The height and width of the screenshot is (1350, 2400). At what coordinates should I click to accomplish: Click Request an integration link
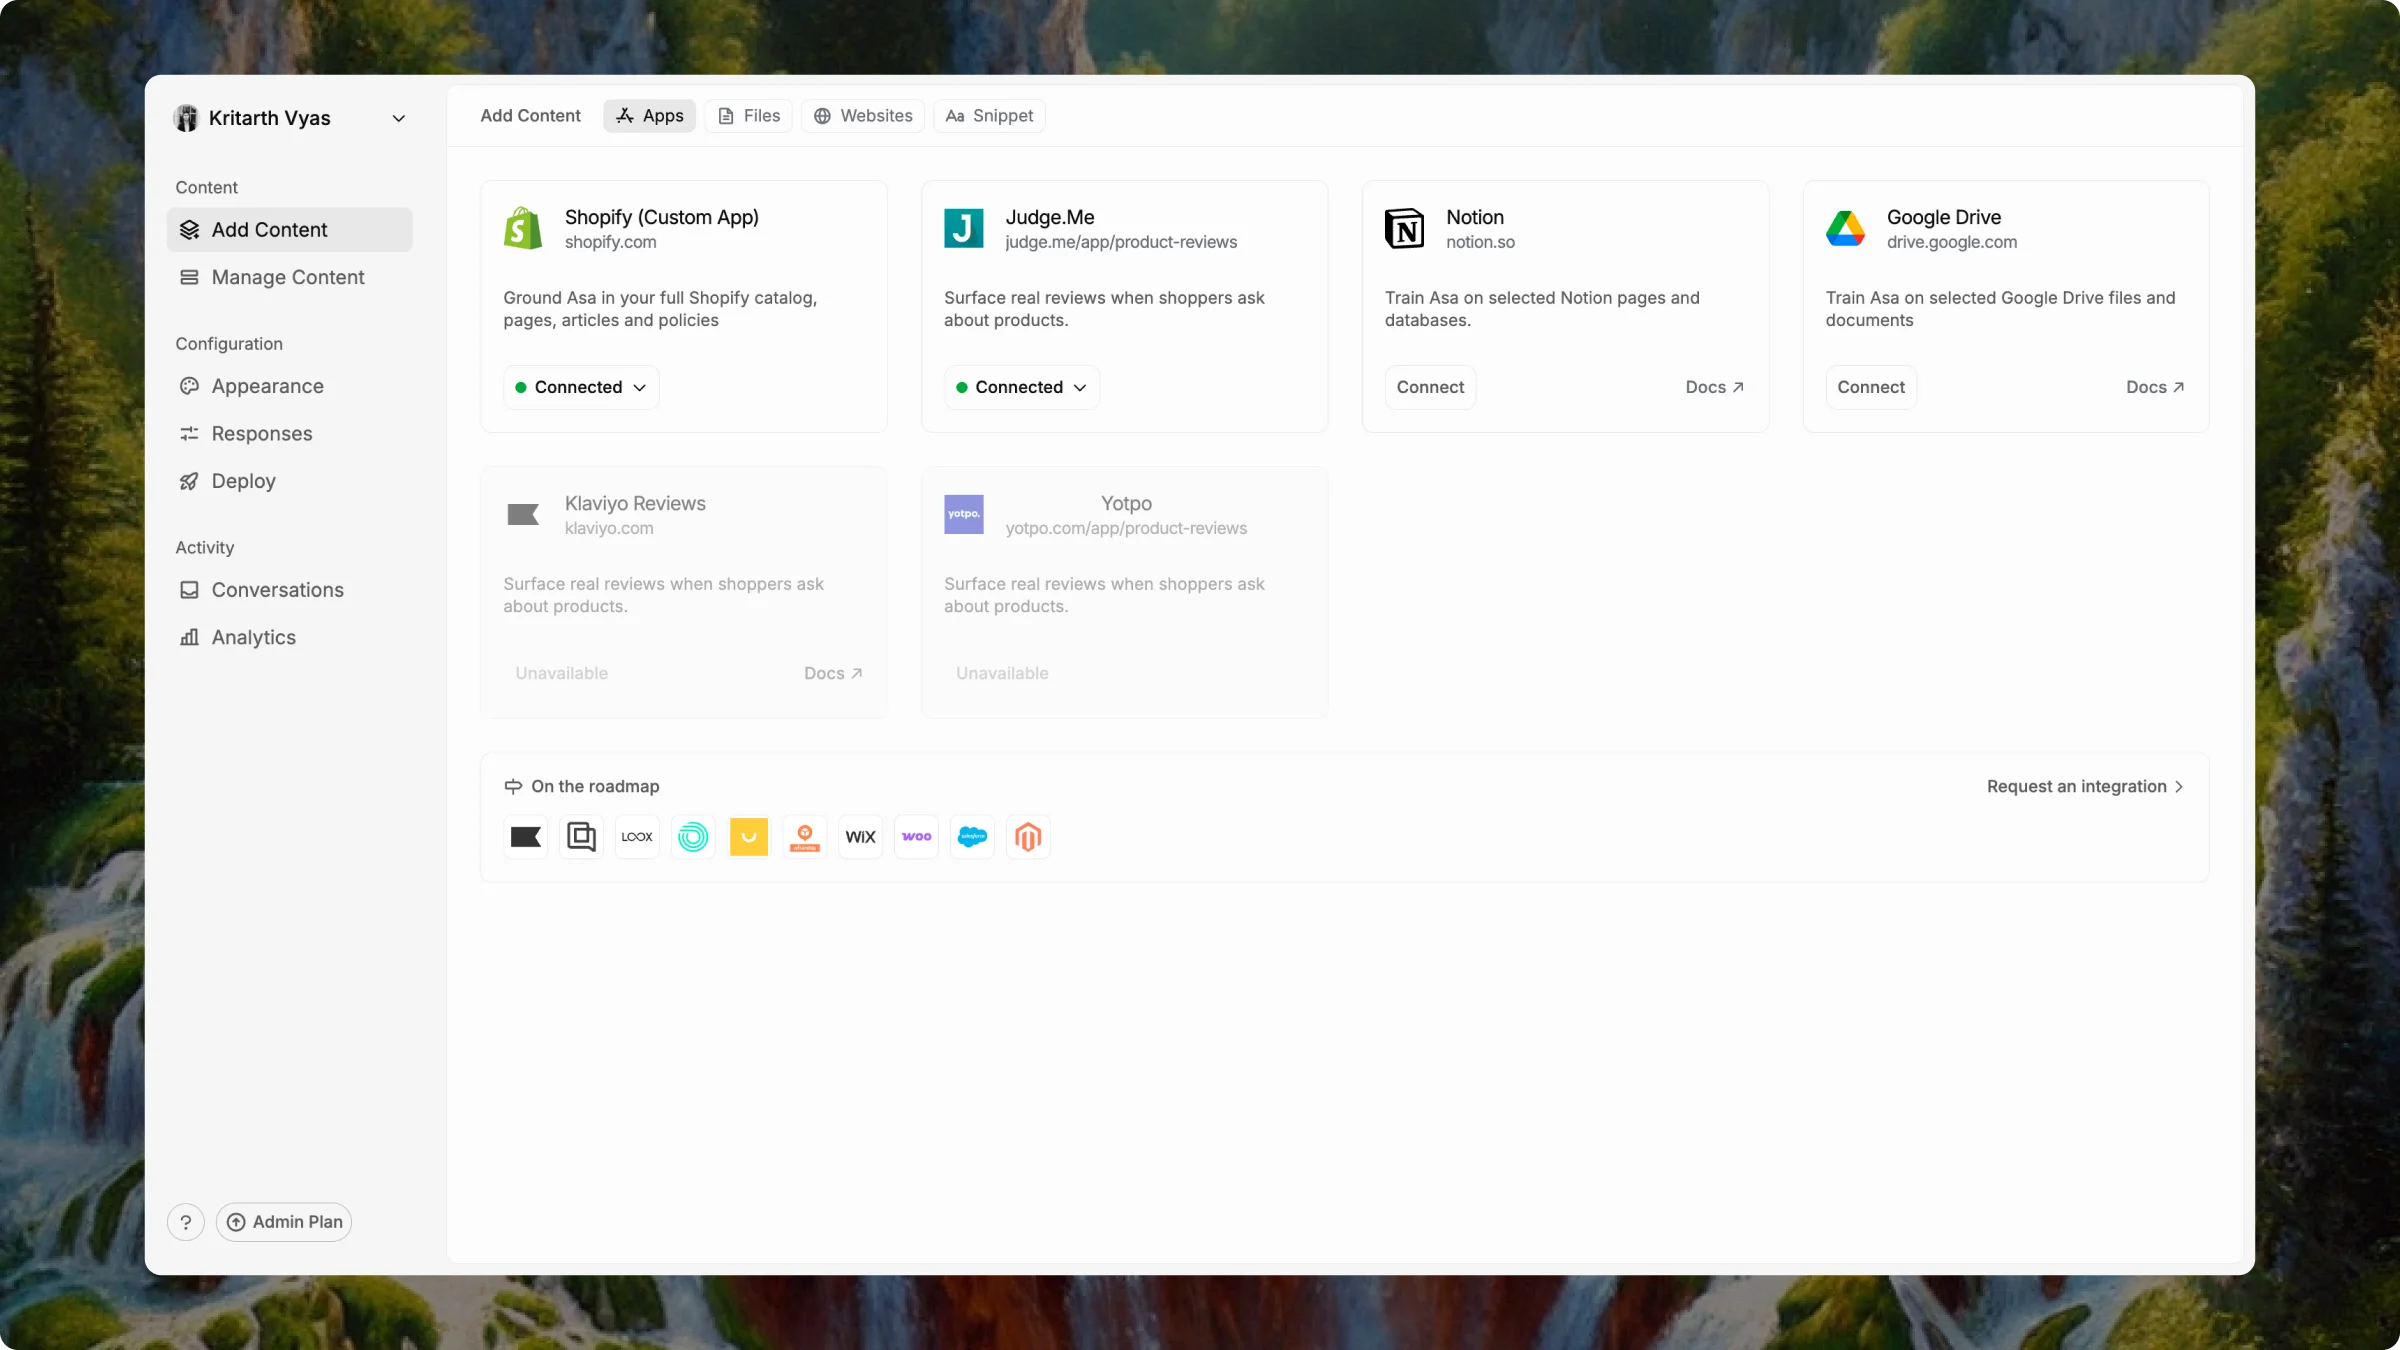(2085, 787)
